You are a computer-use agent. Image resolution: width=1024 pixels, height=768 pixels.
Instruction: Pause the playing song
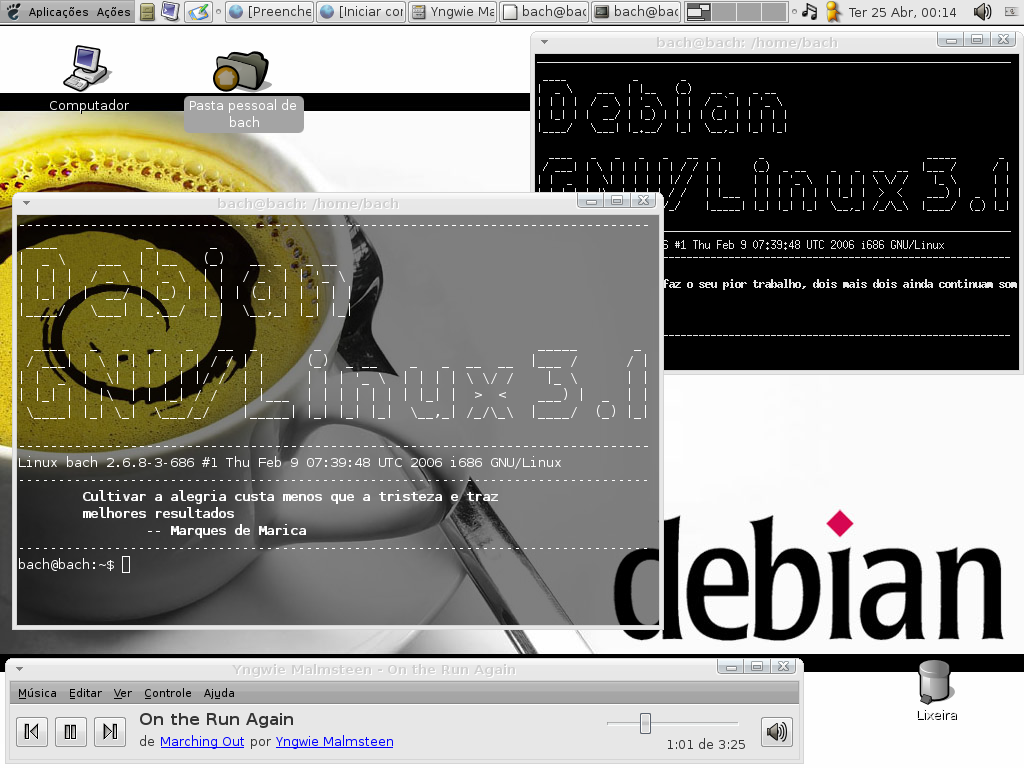click(71, 731)
